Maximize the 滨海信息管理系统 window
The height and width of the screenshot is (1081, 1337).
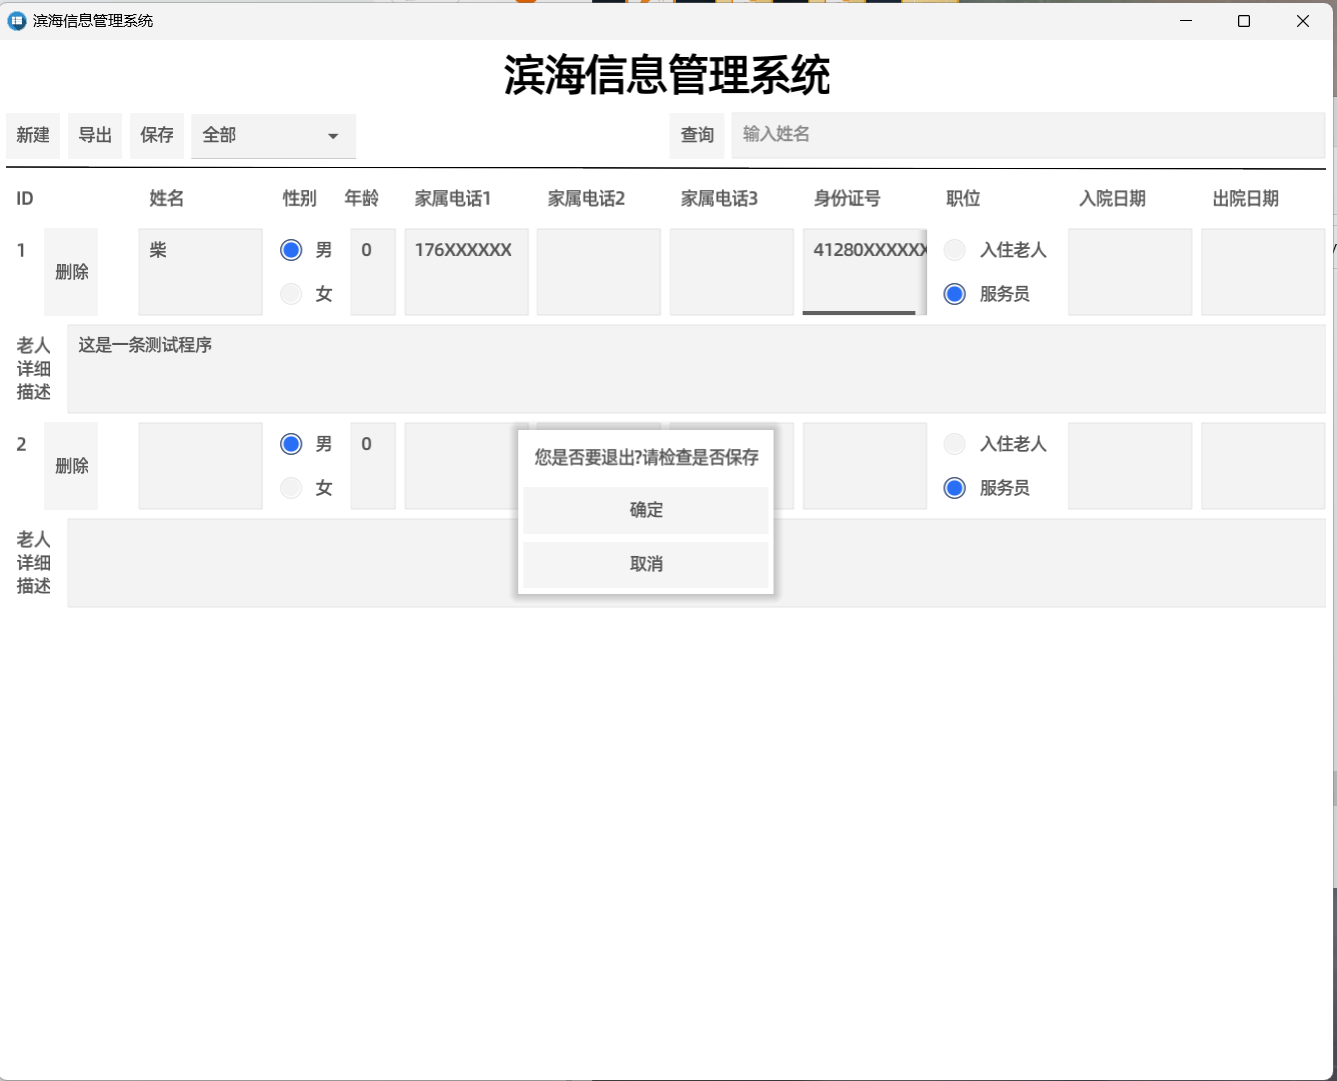click(x=1244, y=21)
